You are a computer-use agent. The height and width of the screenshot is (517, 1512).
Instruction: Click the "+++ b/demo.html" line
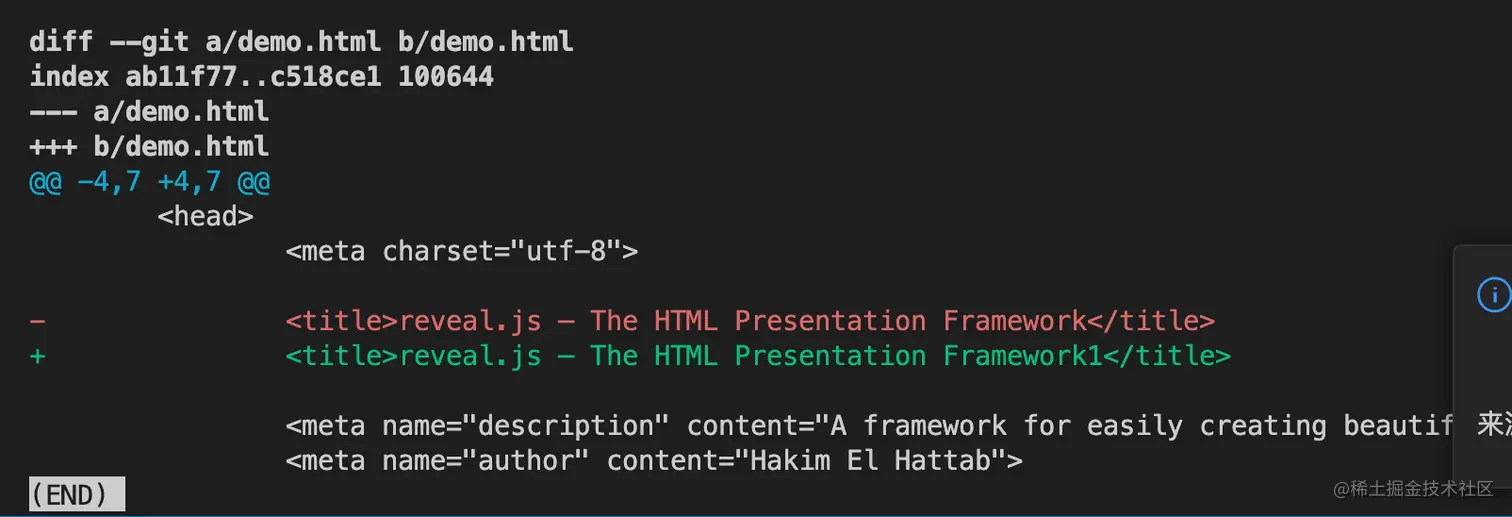(149, 146)
